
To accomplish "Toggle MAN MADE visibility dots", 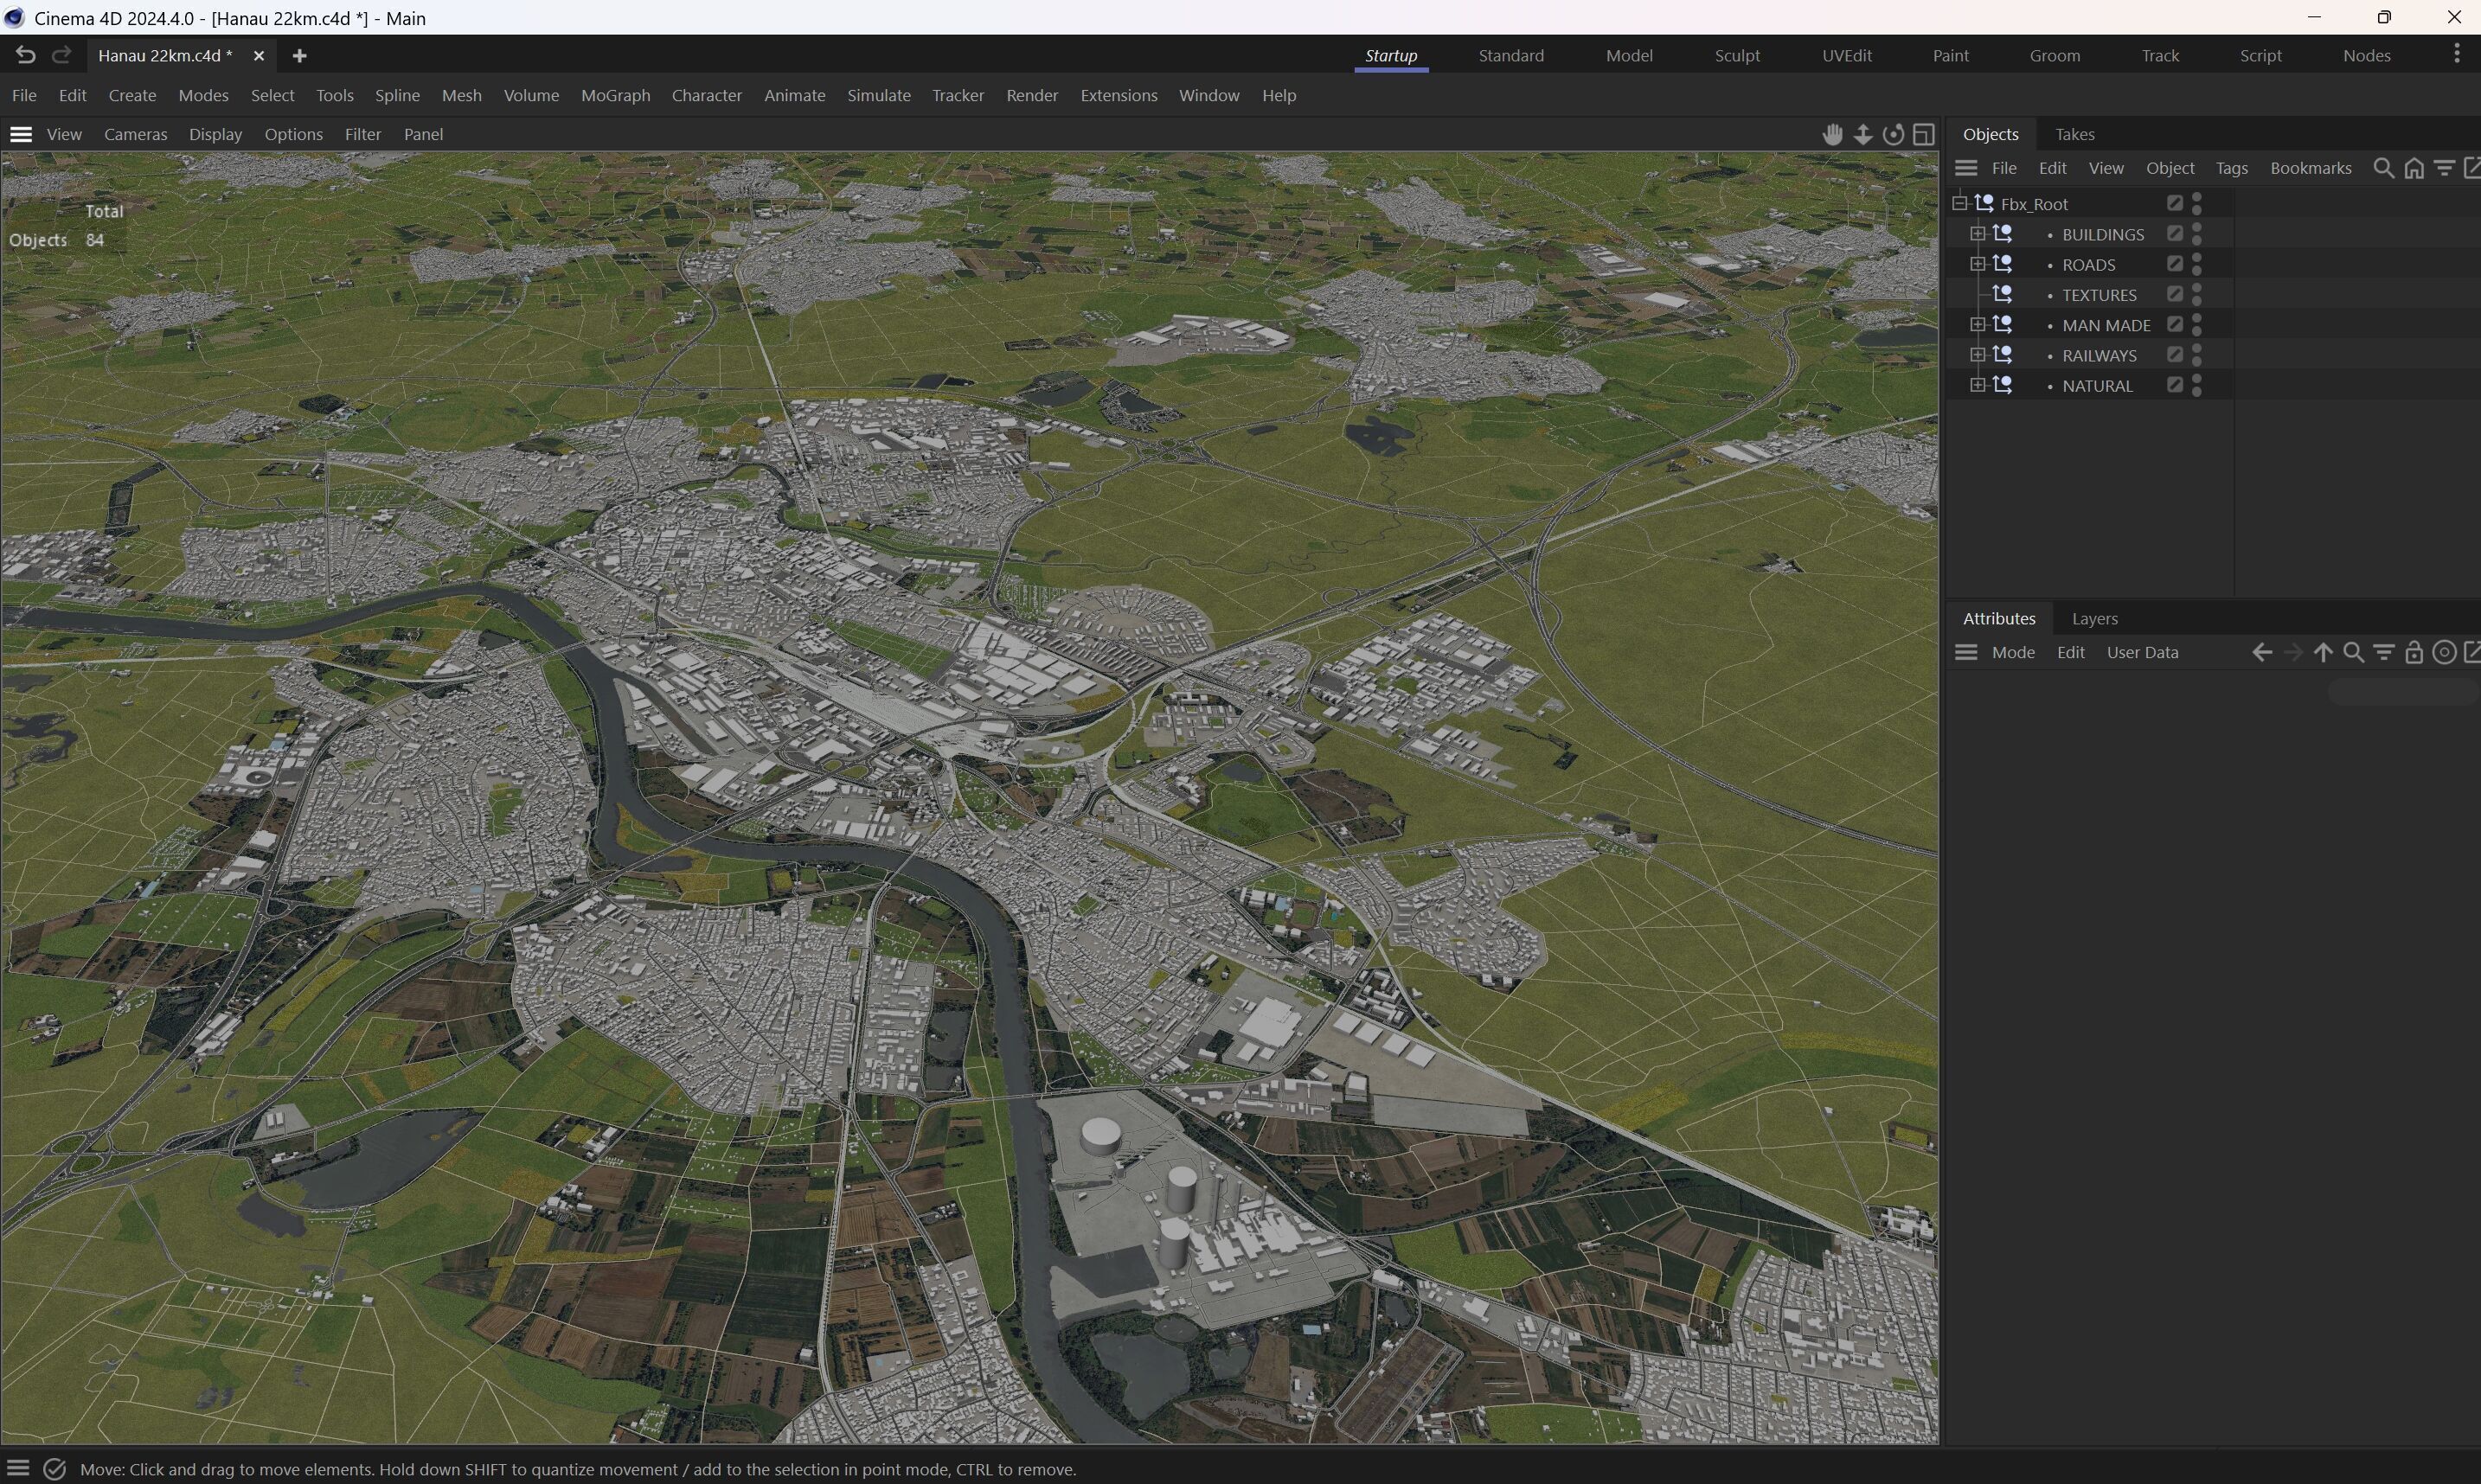I will (x=2197, y=324).
